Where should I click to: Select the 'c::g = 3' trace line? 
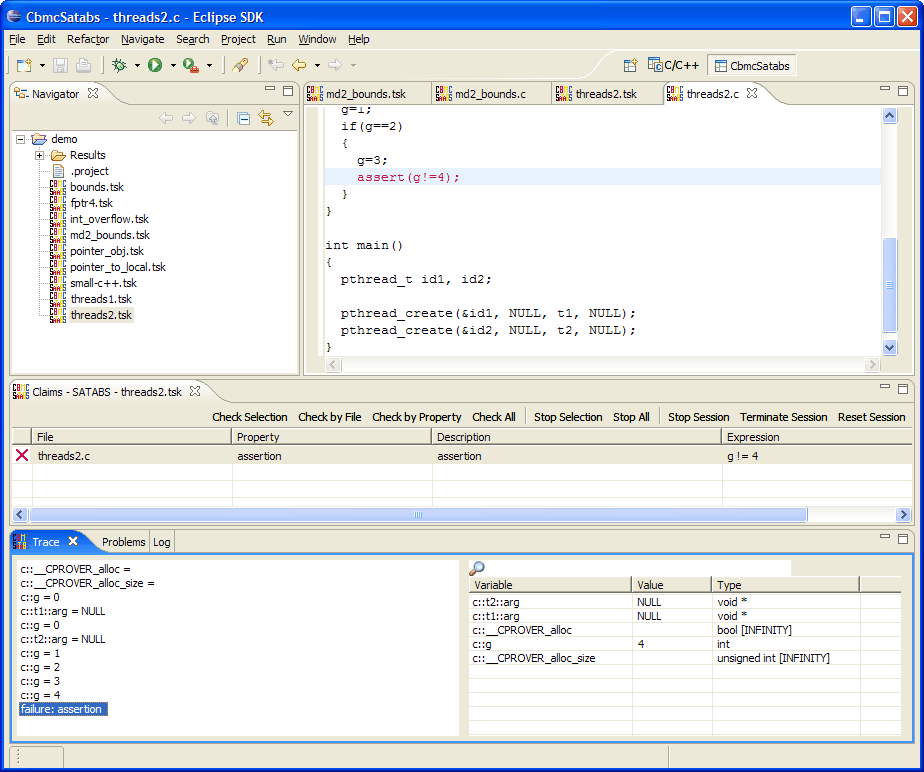pyautogui.click(x=40, y=681)
